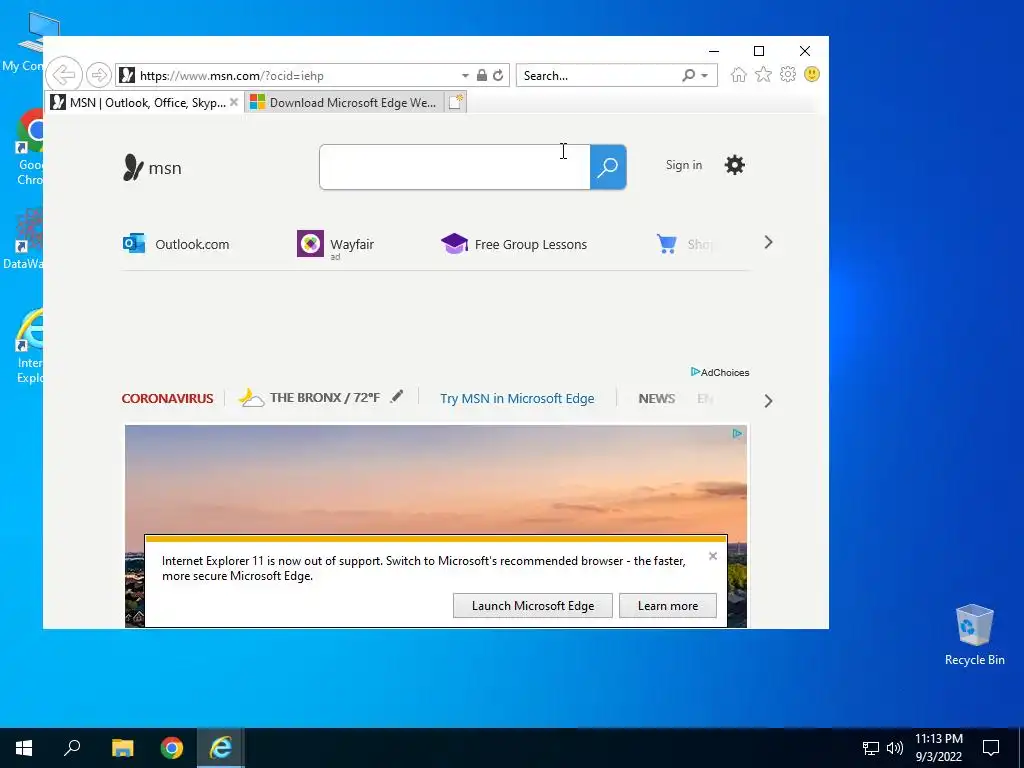Screen dimensions: 1024x768
Task: Open the volume speaker tray icon
Action: coord(895,748)
